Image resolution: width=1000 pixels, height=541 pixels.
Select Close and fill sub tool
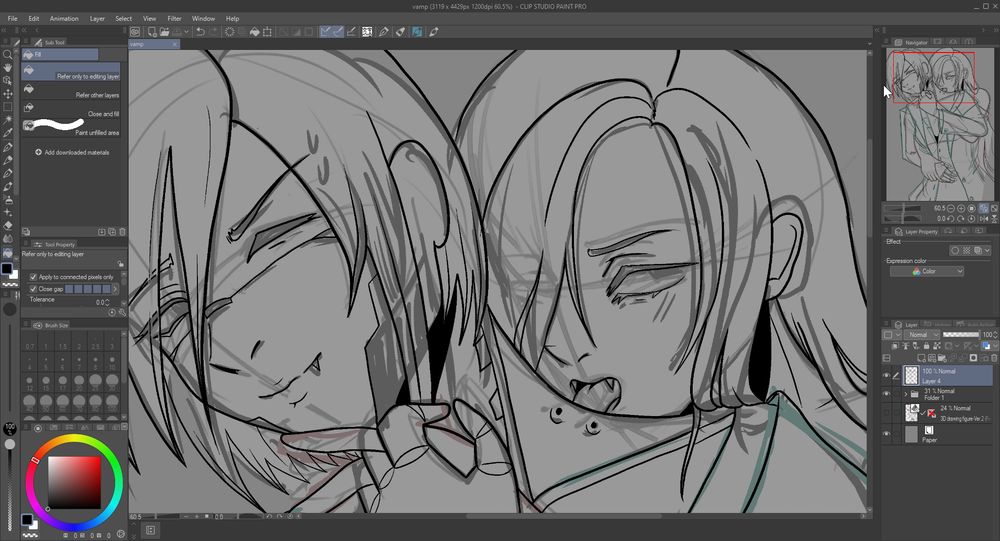(x=71, y=109)
